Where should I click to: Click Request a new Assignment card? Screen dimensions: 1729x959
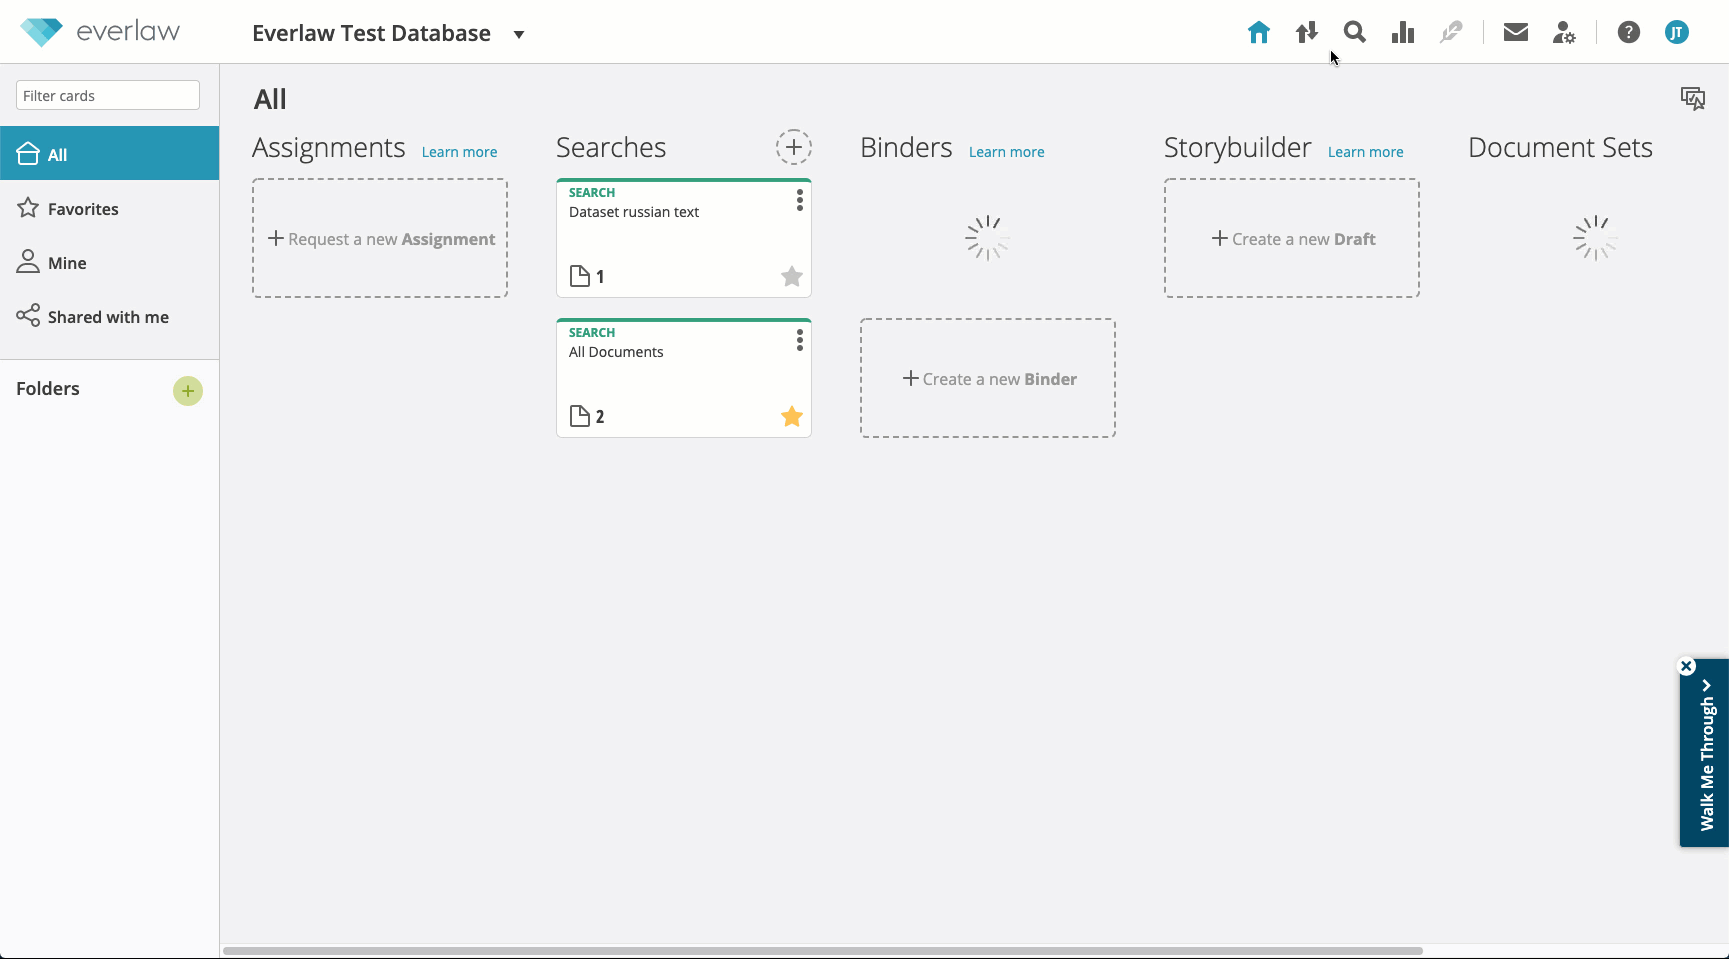point(380,238)
